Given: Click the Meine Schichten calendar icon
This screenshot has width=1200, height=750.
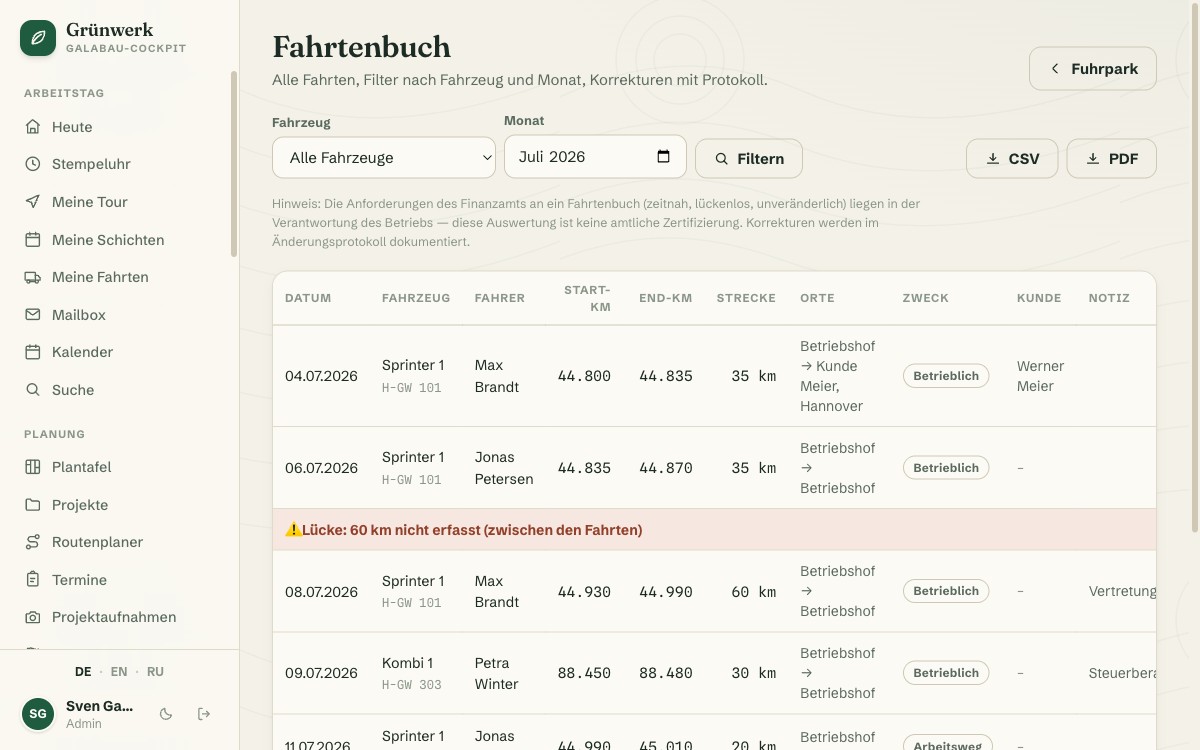Looking at the screenshot, I should tap(33, 240).
